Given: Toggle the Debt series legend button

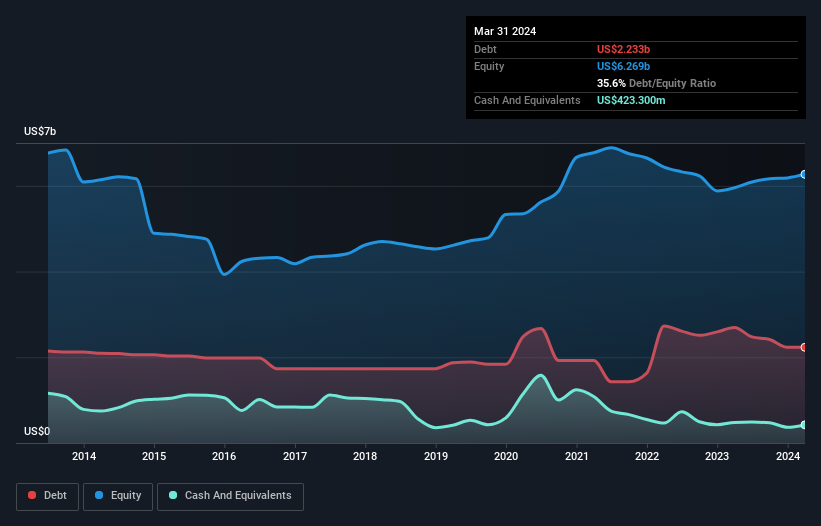Looking at the screenshot, I should click(48, 496).
